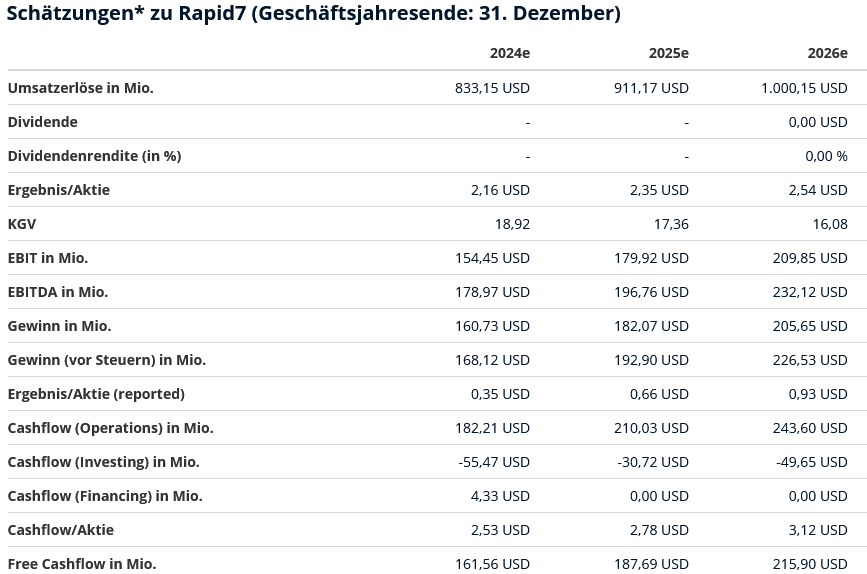
Task: Click the EBIT in Mio. row label
Action: pos(48,258)
